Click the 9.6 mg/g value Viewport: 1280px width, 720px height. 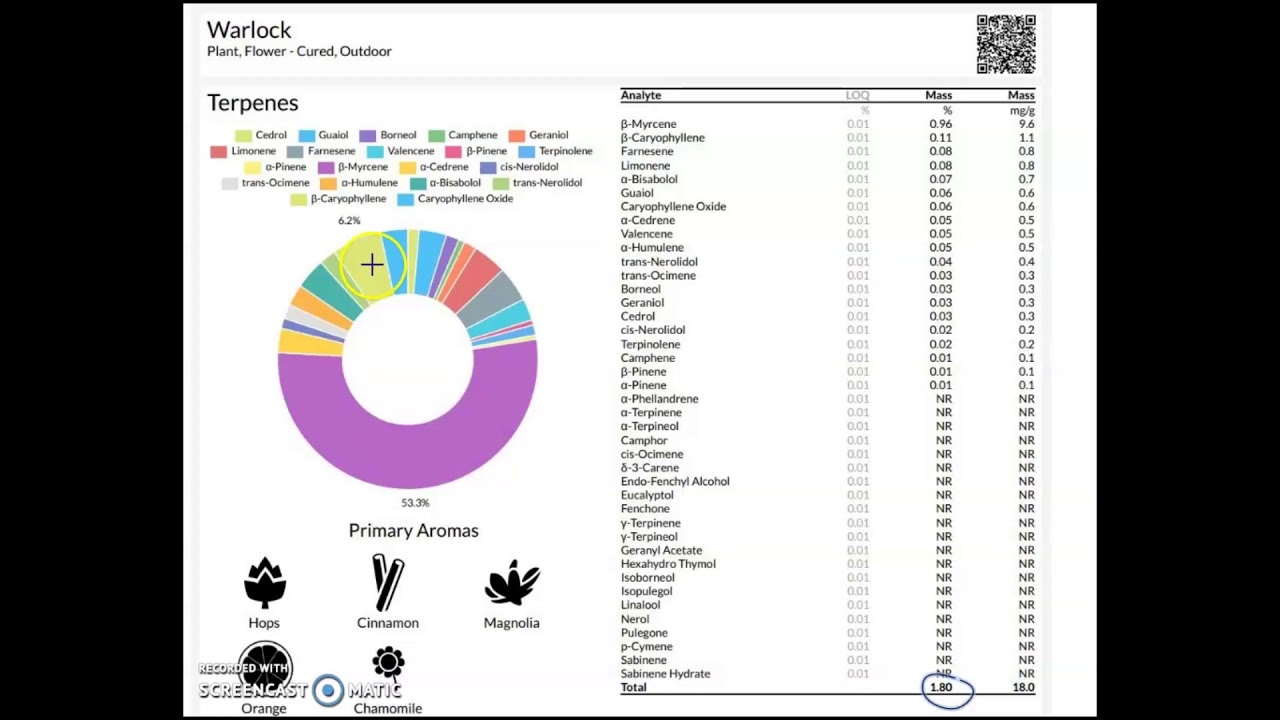click(x=1027, y=124)
